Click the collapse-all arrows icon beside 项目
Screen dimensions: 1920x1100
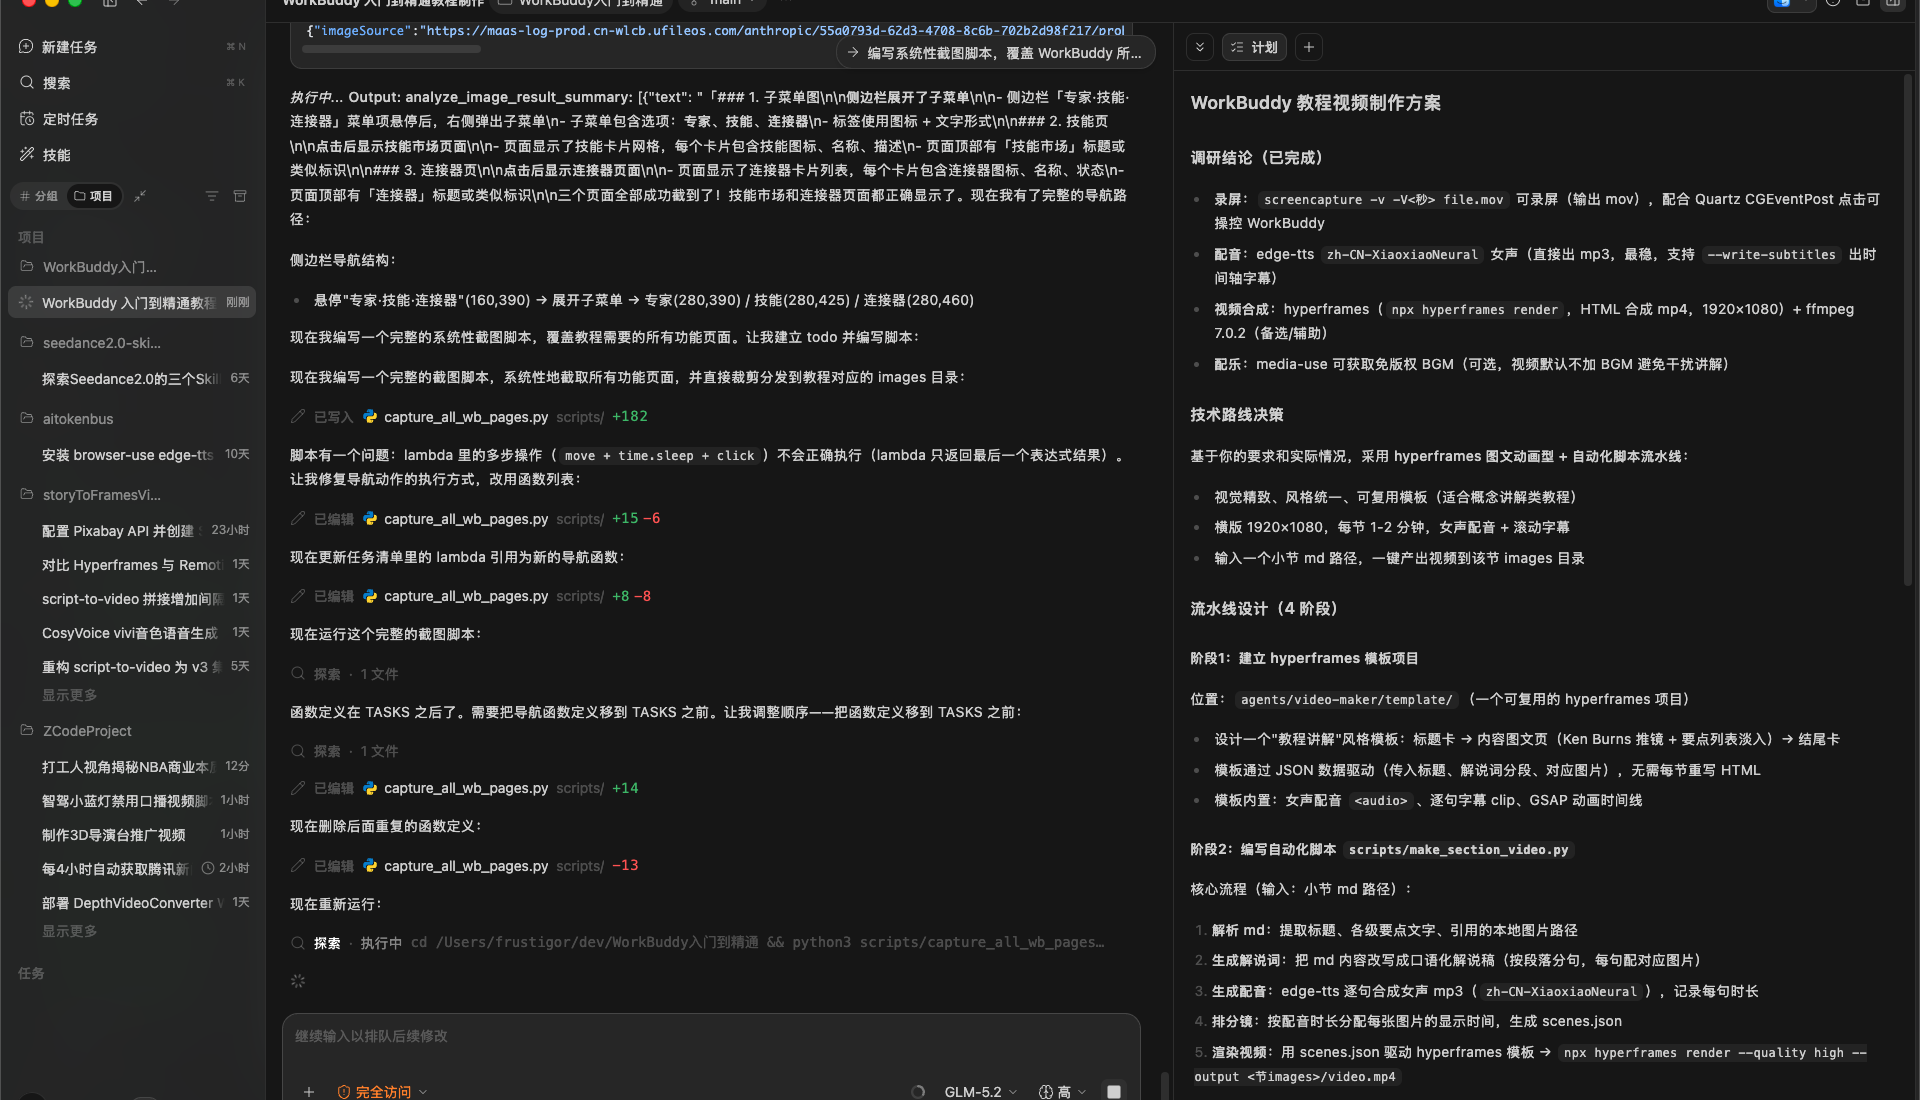pos(140,196)
